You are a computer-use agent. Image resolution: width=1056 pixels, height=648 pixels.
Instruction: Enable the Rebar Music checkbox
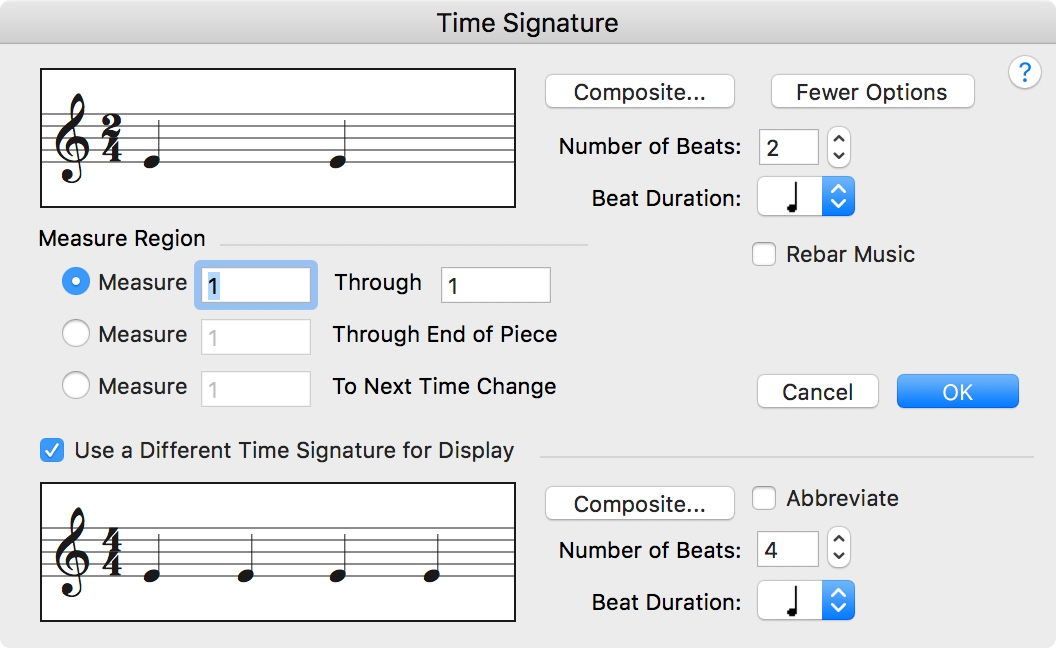(764, 254)
